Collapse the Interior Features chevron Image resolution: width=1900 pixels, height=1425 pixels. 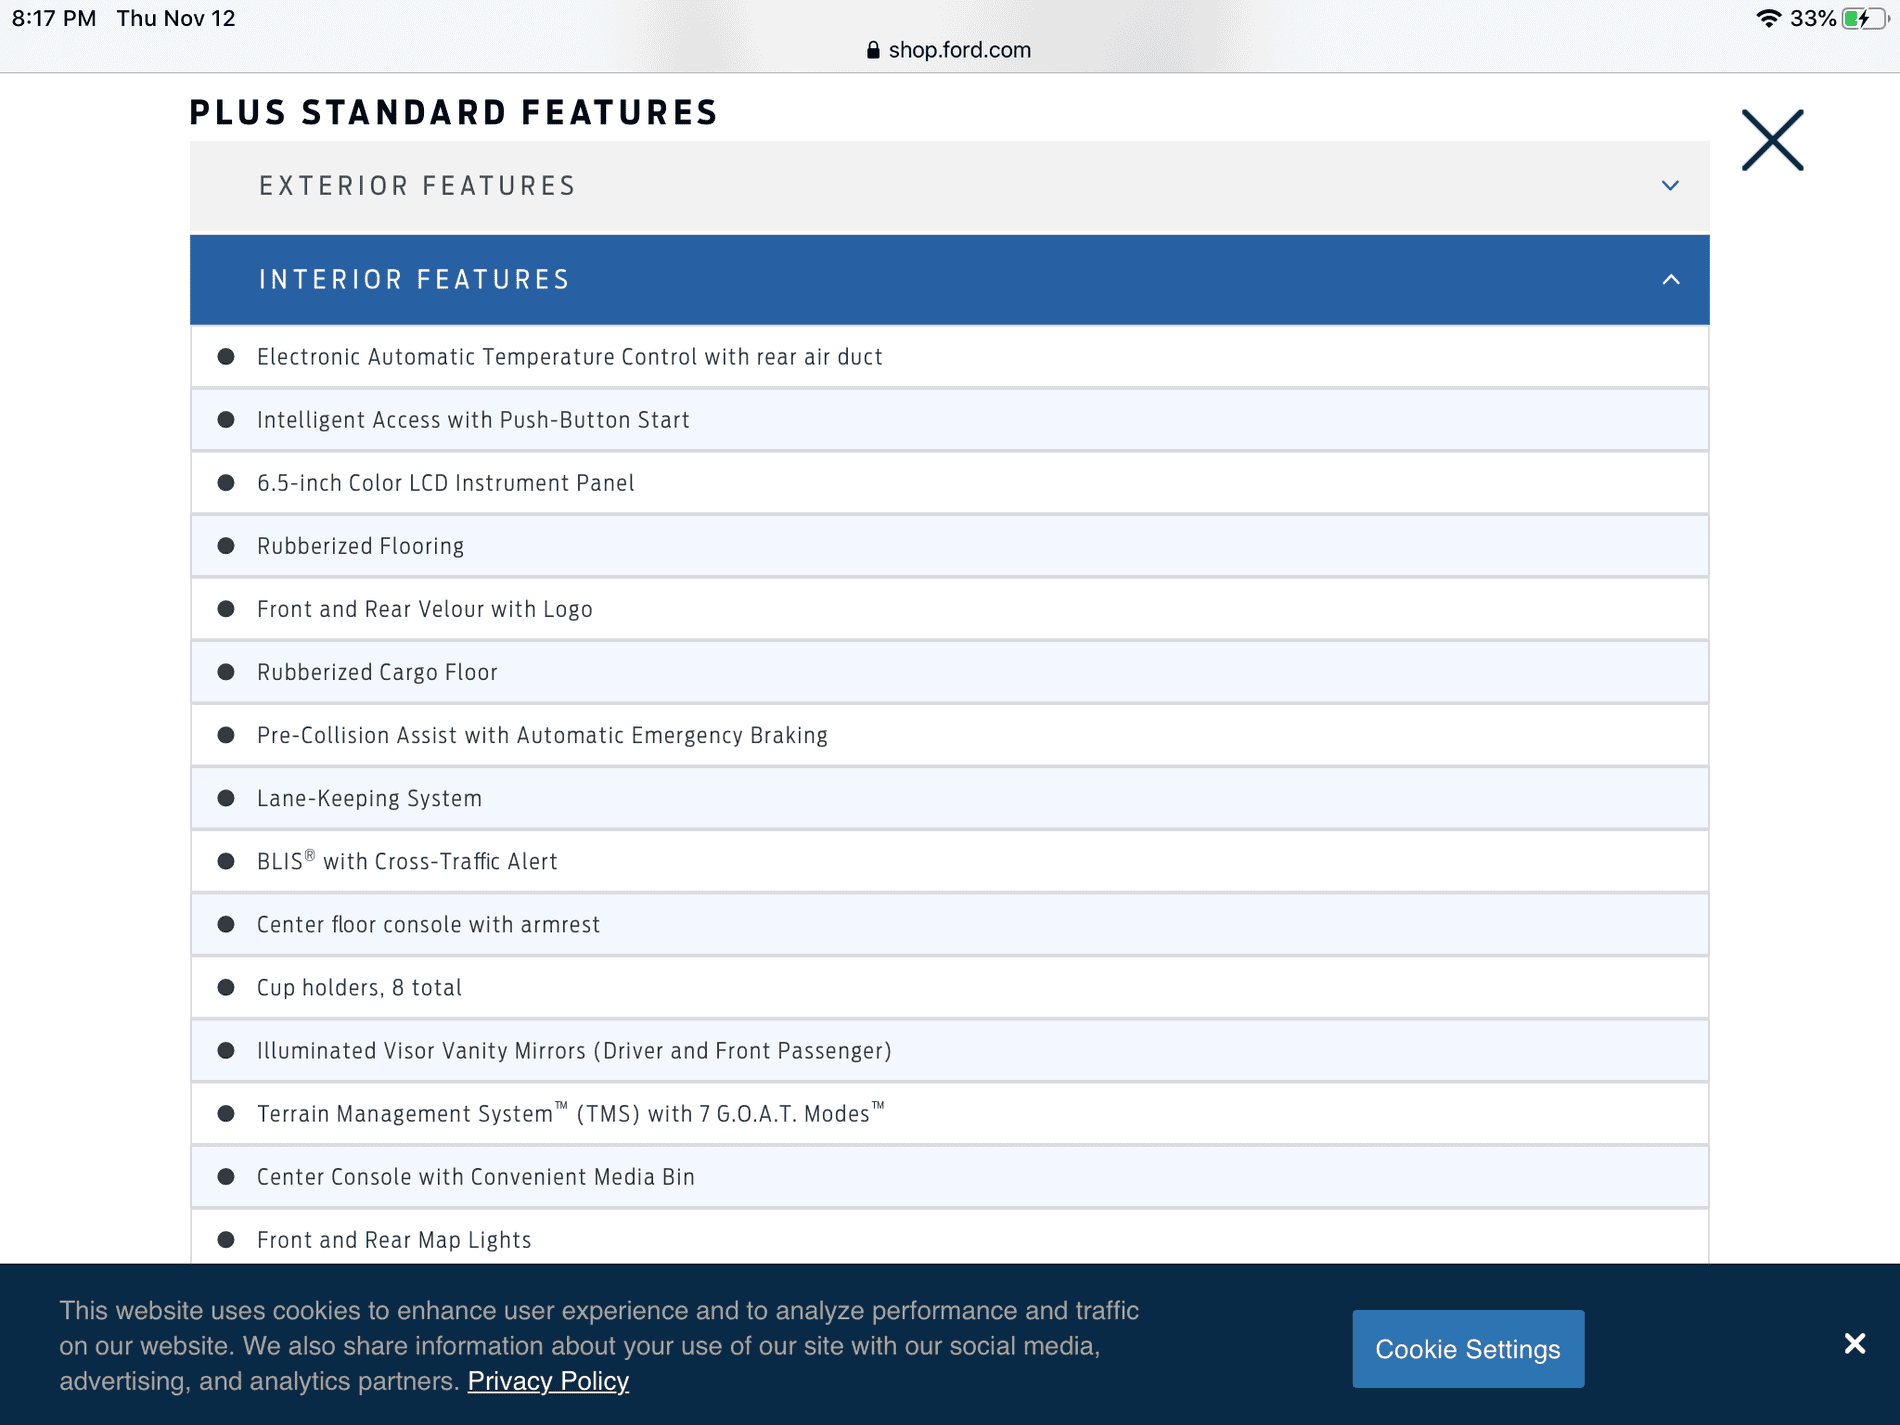click(1670, 280)
